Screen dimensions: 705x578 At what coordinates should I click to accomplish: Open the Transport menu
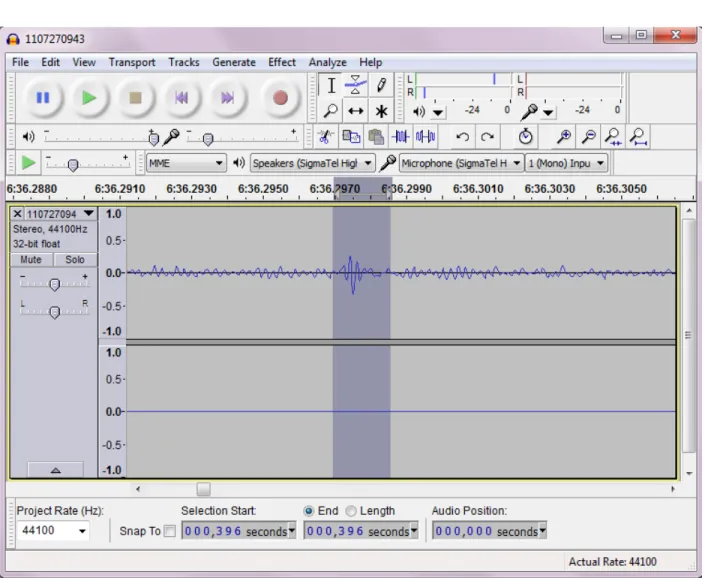point(132,62)
